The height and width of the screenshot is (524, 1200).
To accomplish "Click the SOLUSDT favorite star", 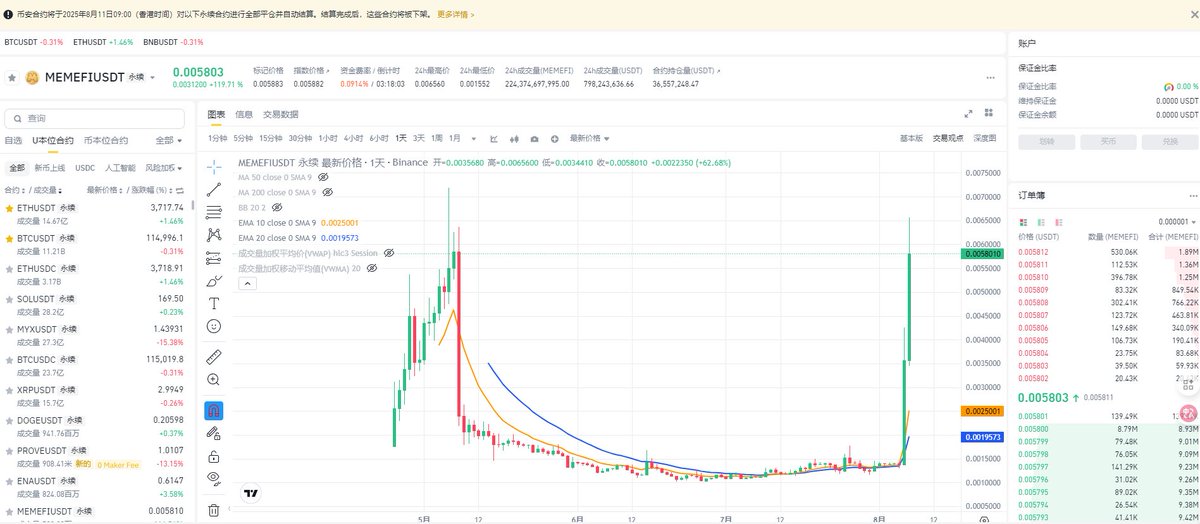I will [x=10, y=298].
